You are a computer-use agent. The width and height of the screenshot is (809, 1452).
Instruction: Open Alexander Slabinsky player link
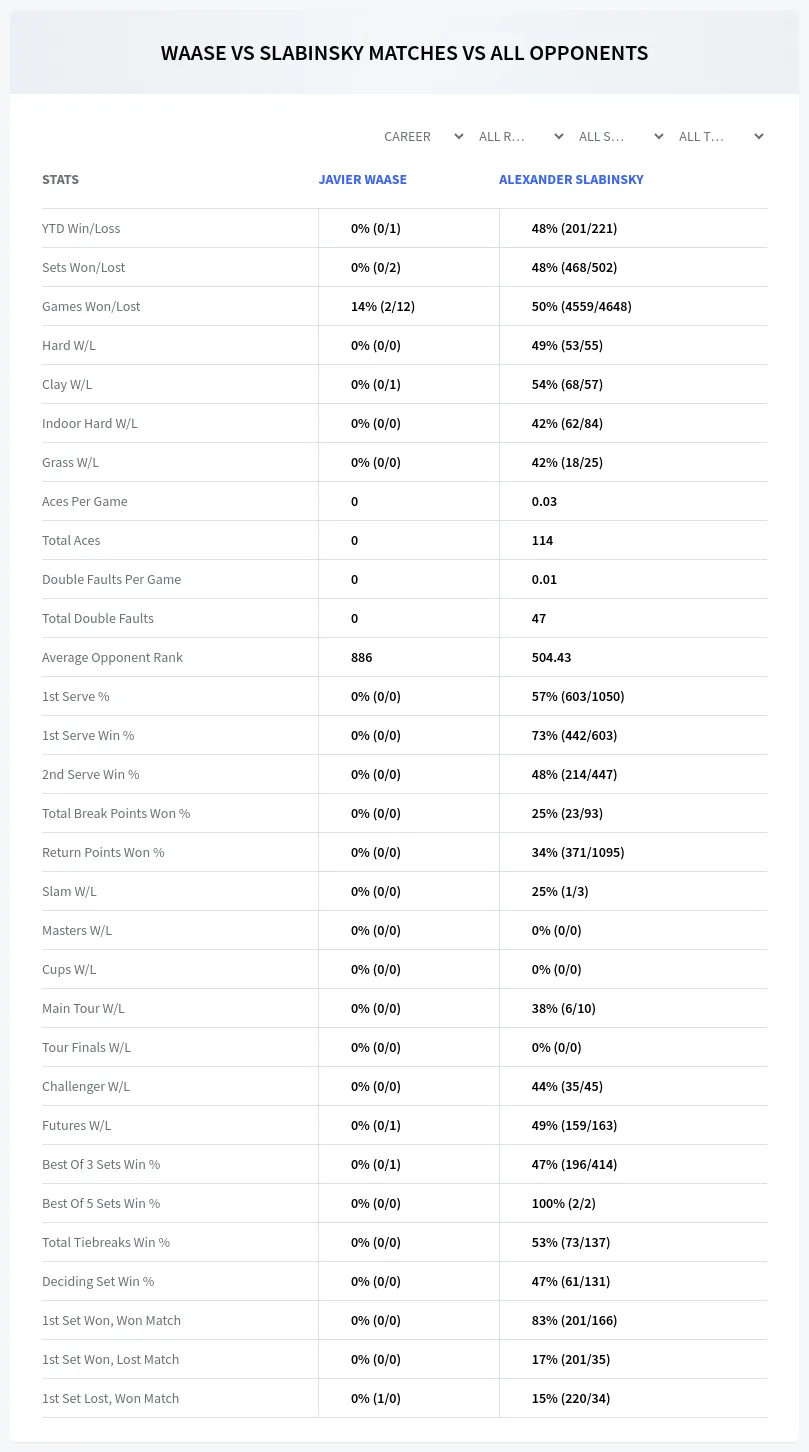571,180
